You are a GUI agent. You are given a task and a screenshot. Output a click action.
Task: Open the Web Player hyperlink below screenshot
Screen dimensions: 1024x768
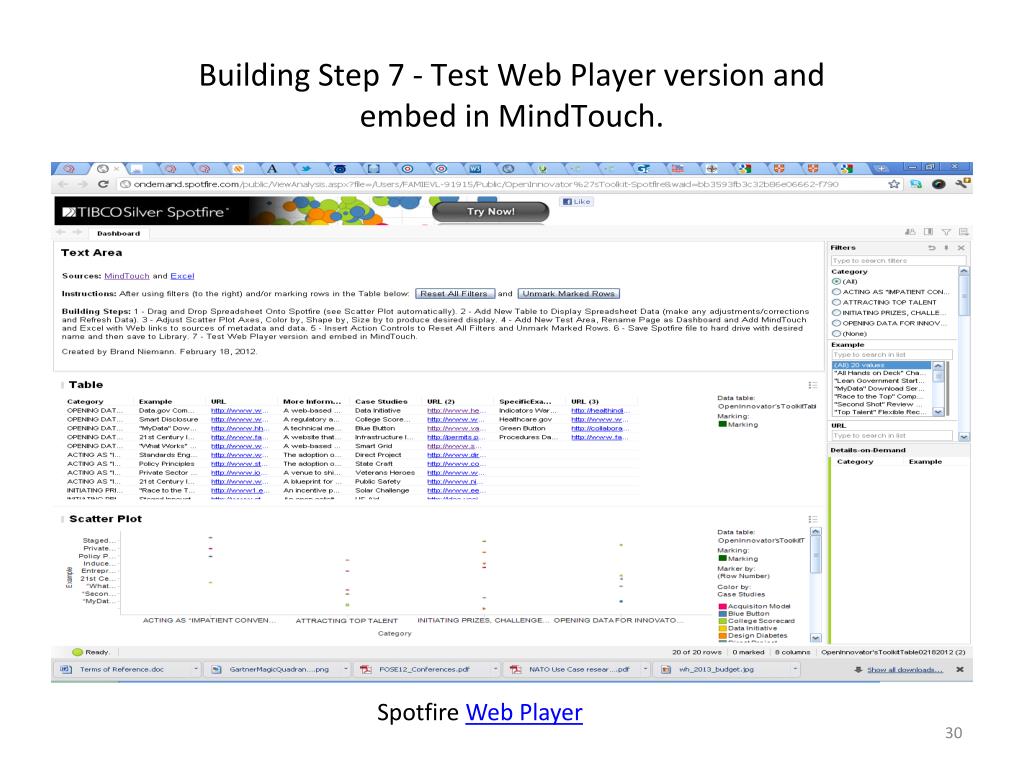click(x=524, y=712)
